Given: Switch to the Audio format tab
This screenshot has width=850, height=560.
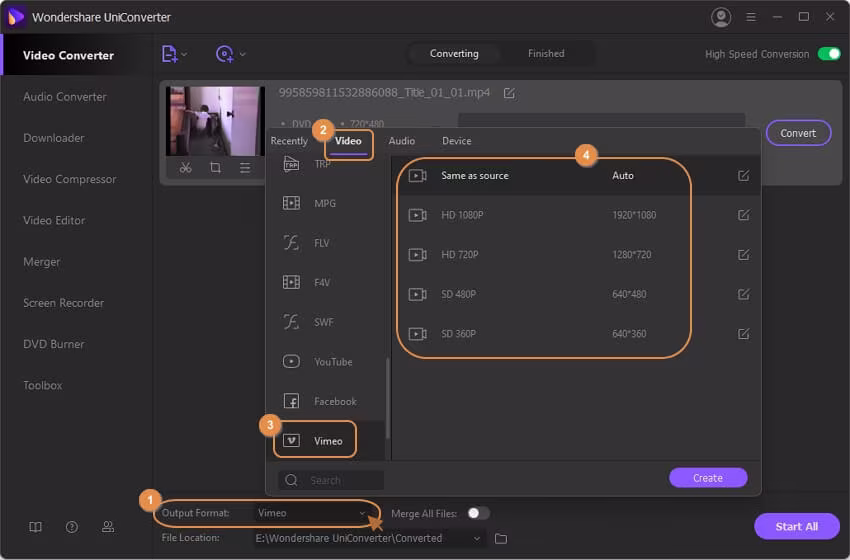Looking at the screenshot, I should point(402,141).
